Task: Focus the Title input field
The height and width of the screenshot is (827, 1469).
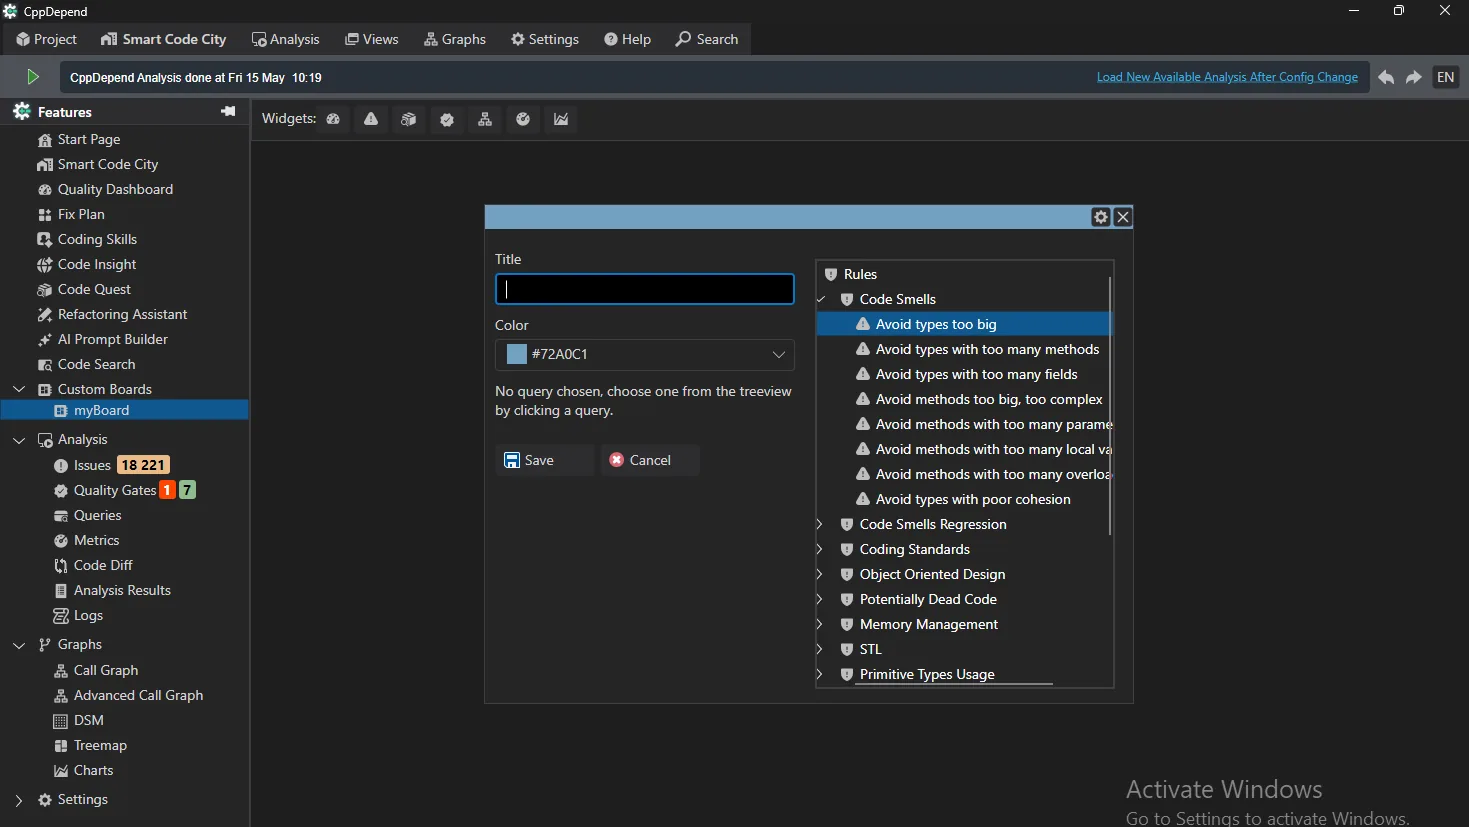Action: (x=645, y=289)
